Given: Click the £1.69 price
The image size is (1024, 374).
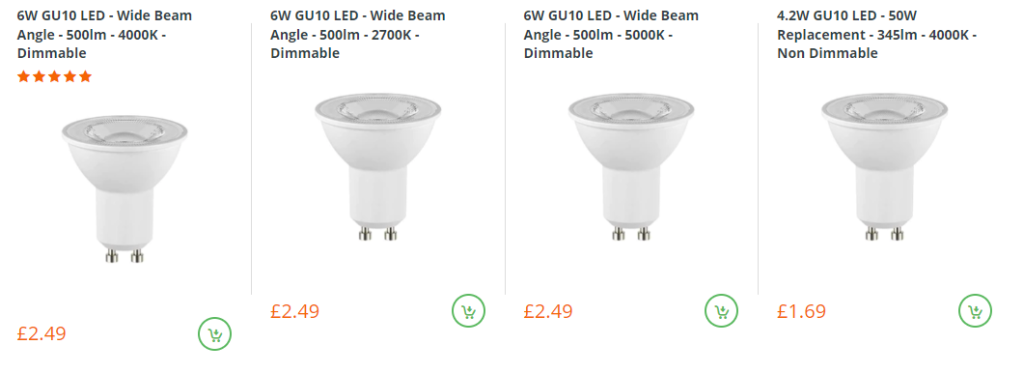Looking at the screenshot, I should (801, 311).
